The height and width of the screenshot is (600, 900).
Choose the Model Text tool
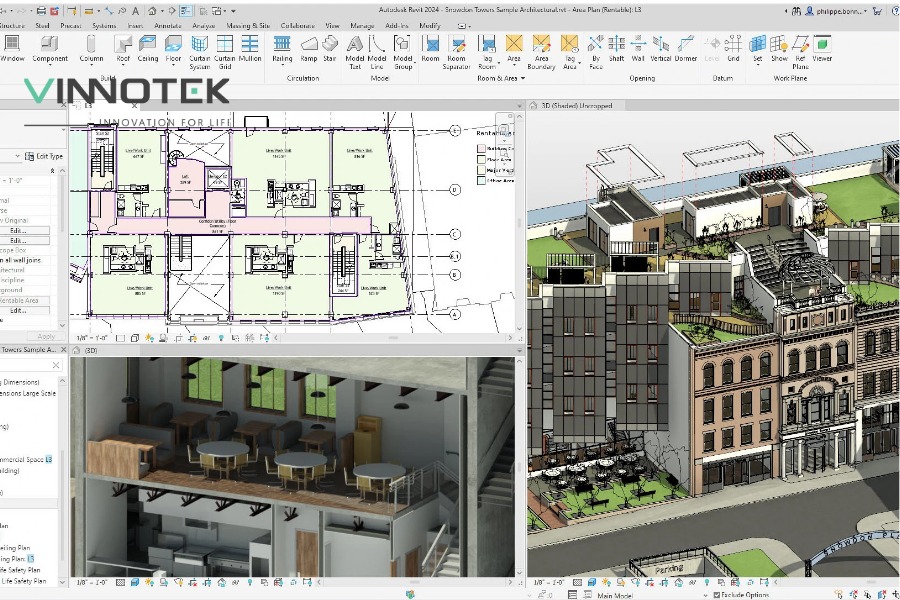point(355,52)
